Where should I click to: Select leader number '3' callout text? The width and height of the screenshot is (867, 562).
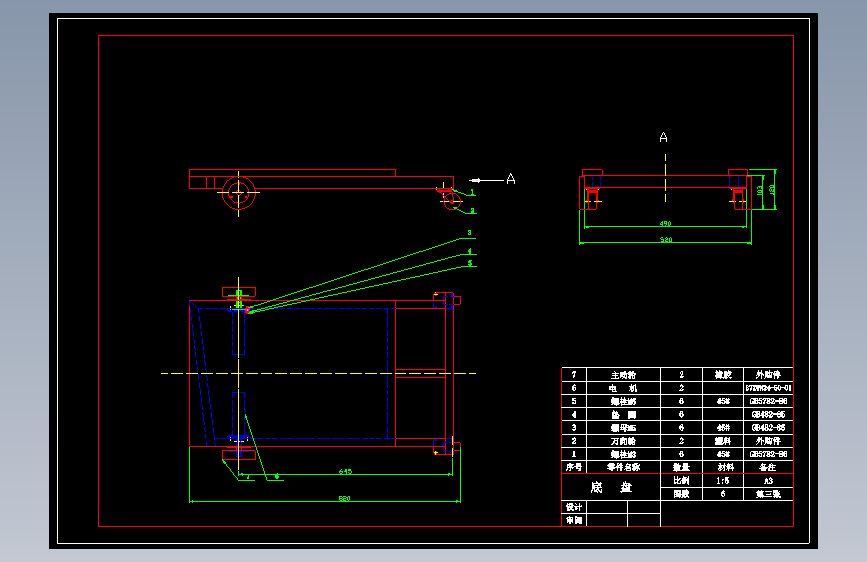[469, 233]
